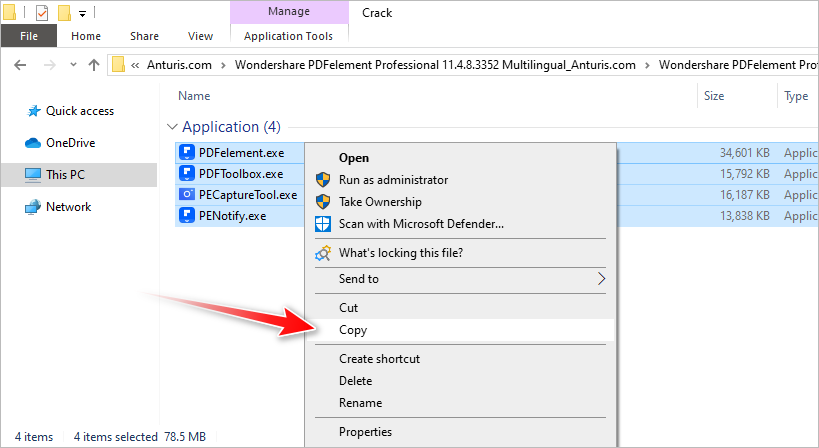
Task: Click the OneDrive cloud icon
Action: [x=32, y=143]
